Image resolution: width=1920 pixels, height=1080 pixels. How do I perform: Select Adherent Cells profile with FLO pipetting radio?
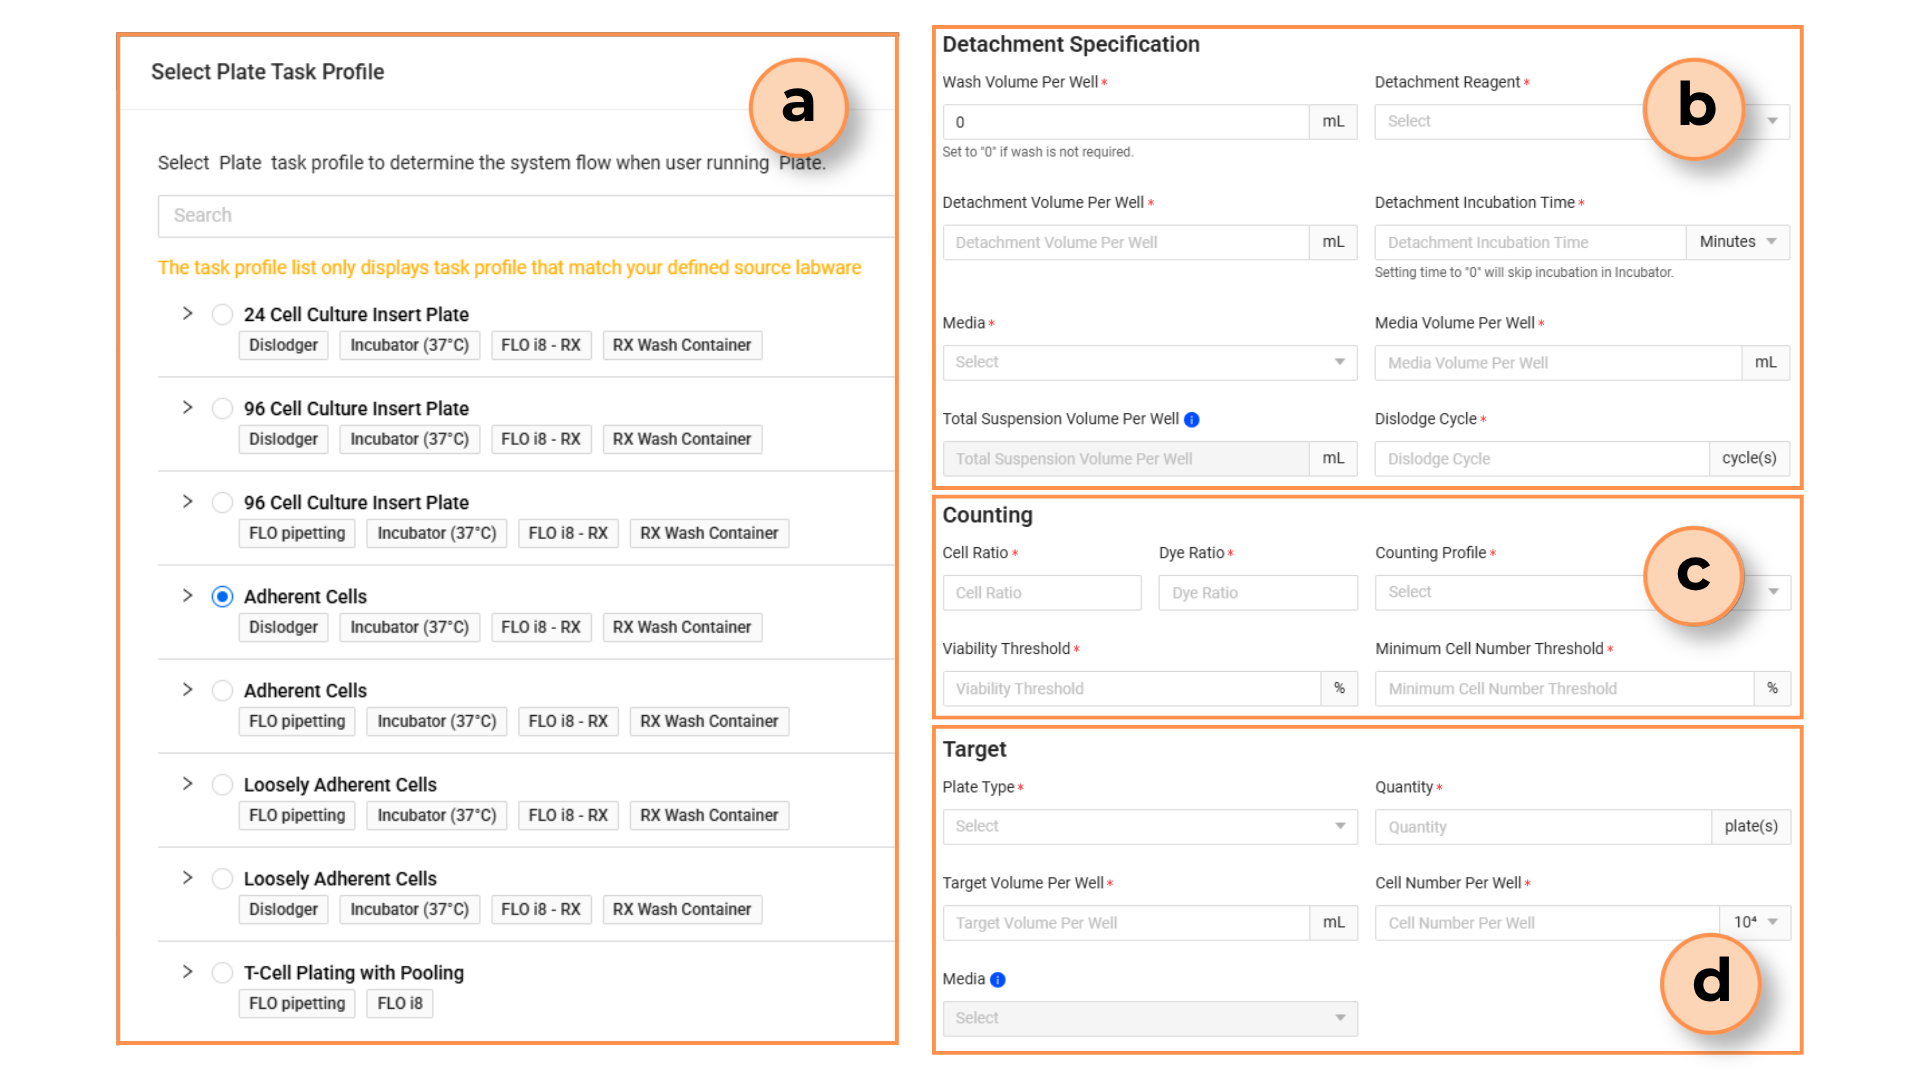[222, 690]
